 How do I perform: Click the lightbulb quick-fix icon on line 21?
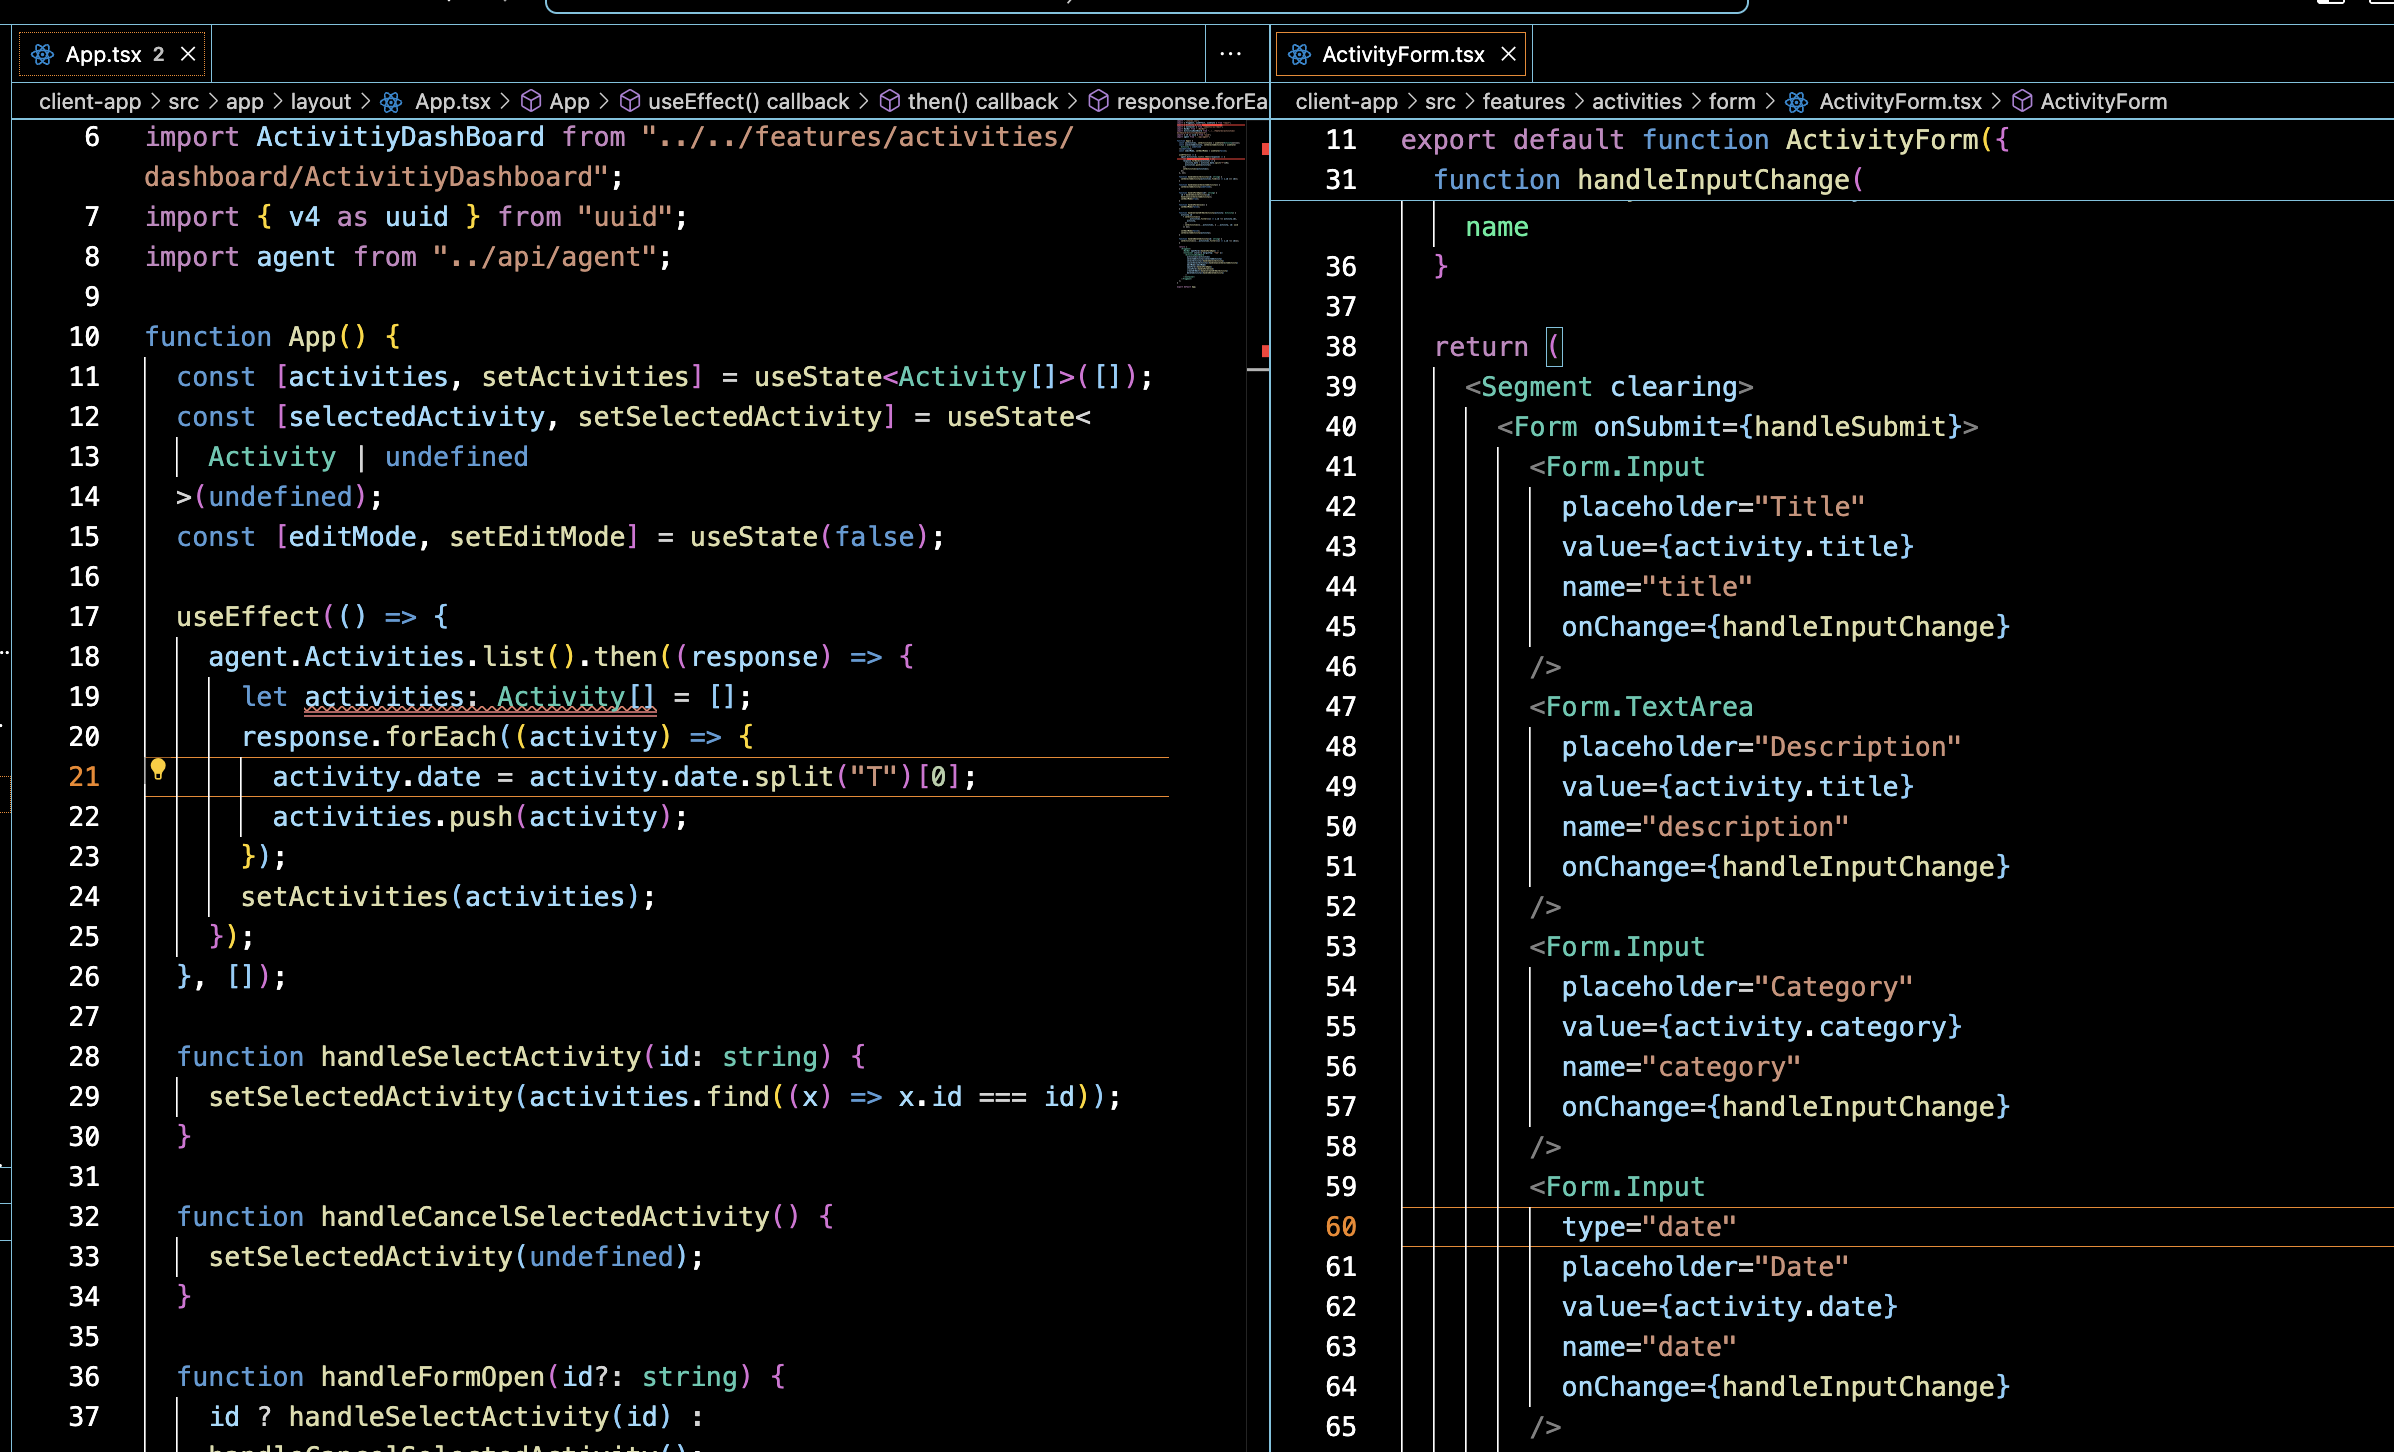point(158,769)
